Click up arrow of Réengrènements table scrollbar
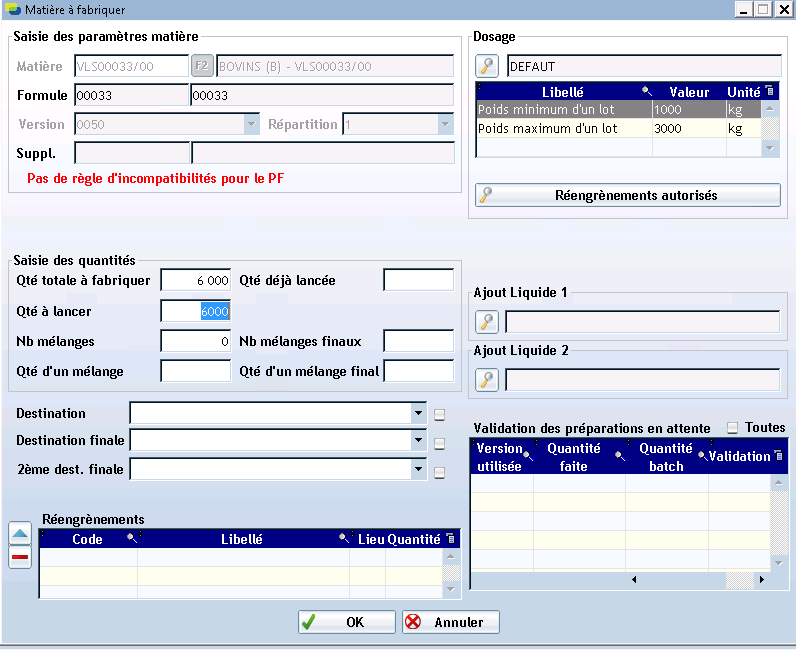 [451, 557]
